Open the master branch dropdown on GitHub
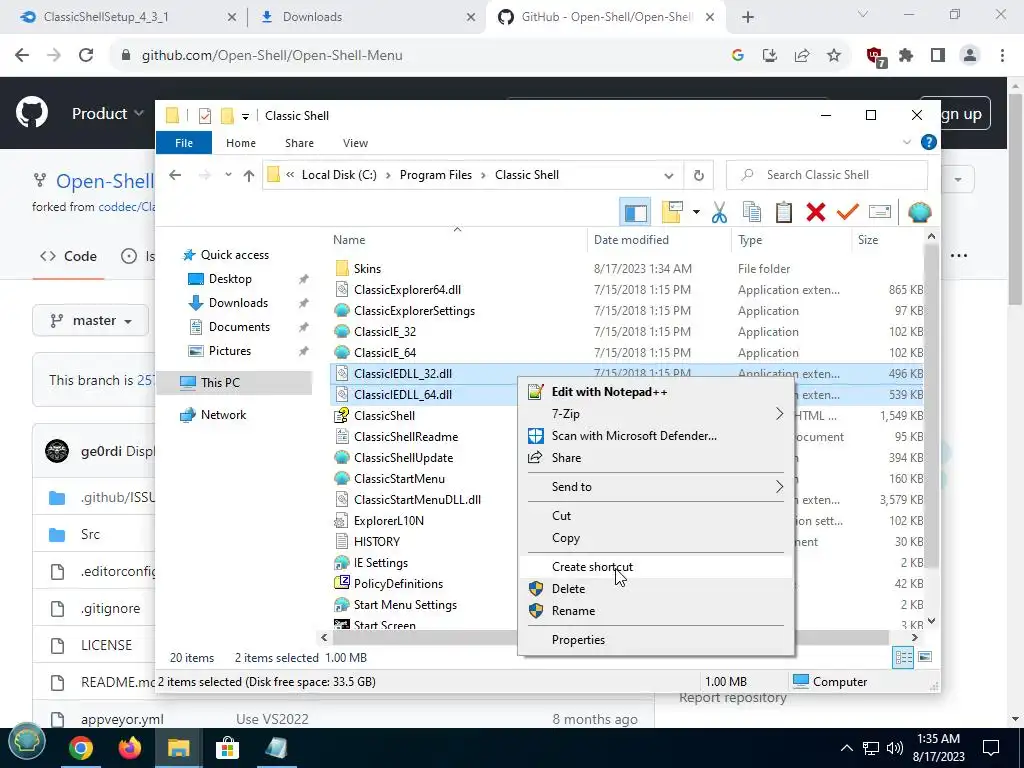Screen dimensions: 1024x768 click(x=91, y=321)
